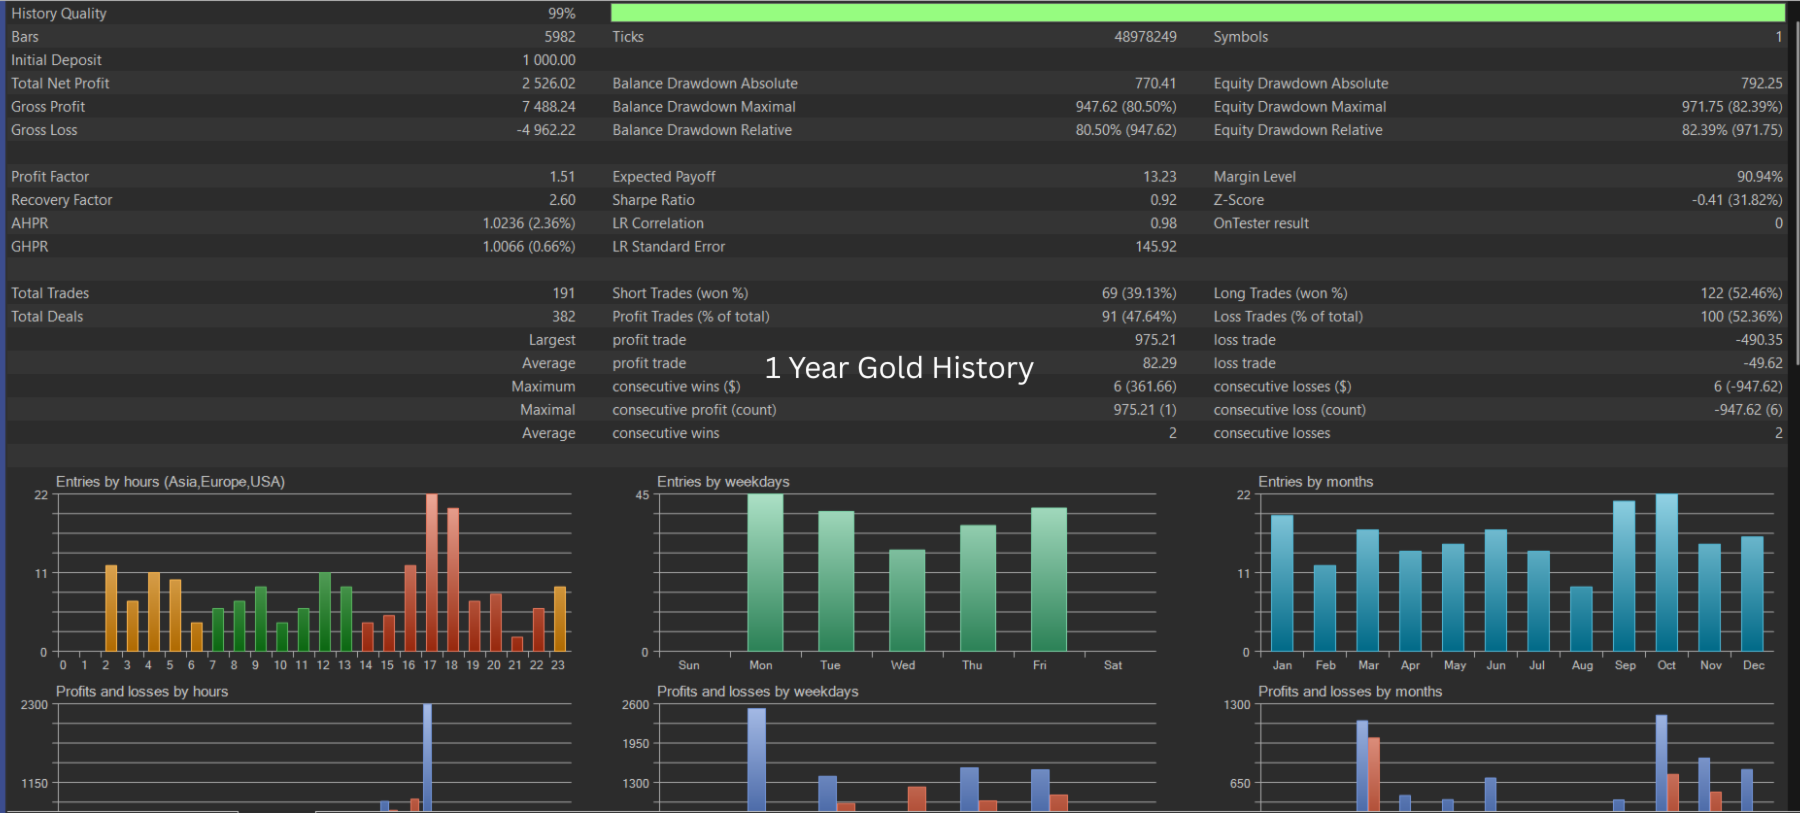Image resolution: width=1800 pixels, height=813 pixels.
Task: Select the Sharpe Ratio value "0.92"
Action: 1163,200
